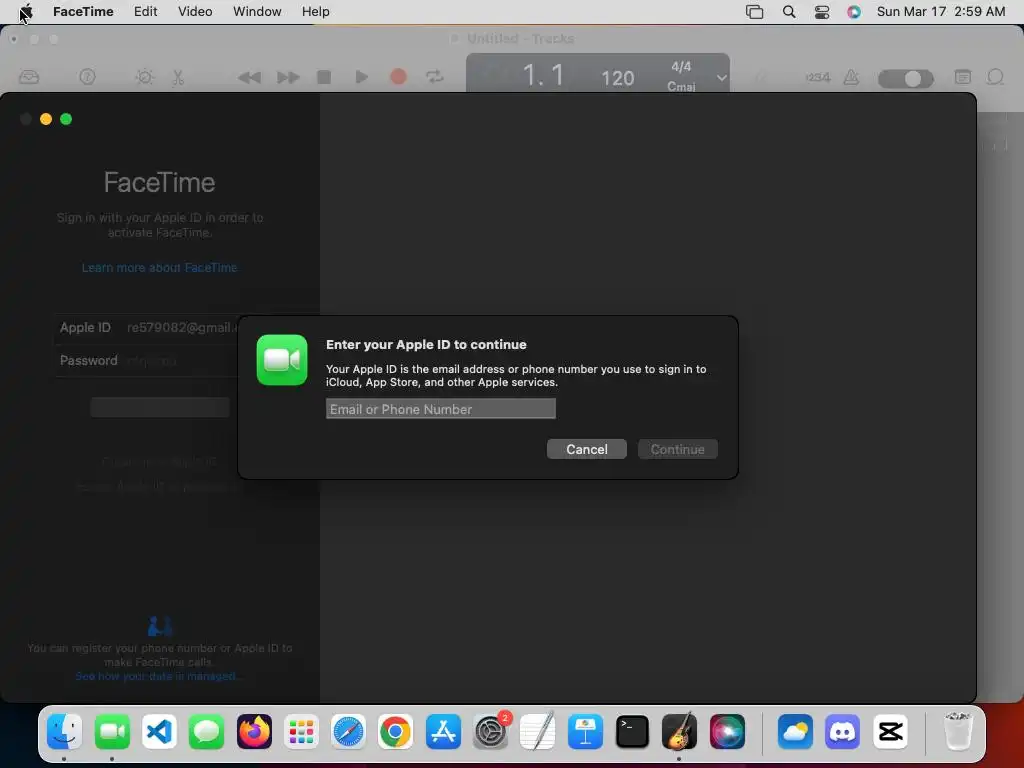Open the Apple menu
1024x768 pixels.
pyautogui.click(x=25, y=12)
